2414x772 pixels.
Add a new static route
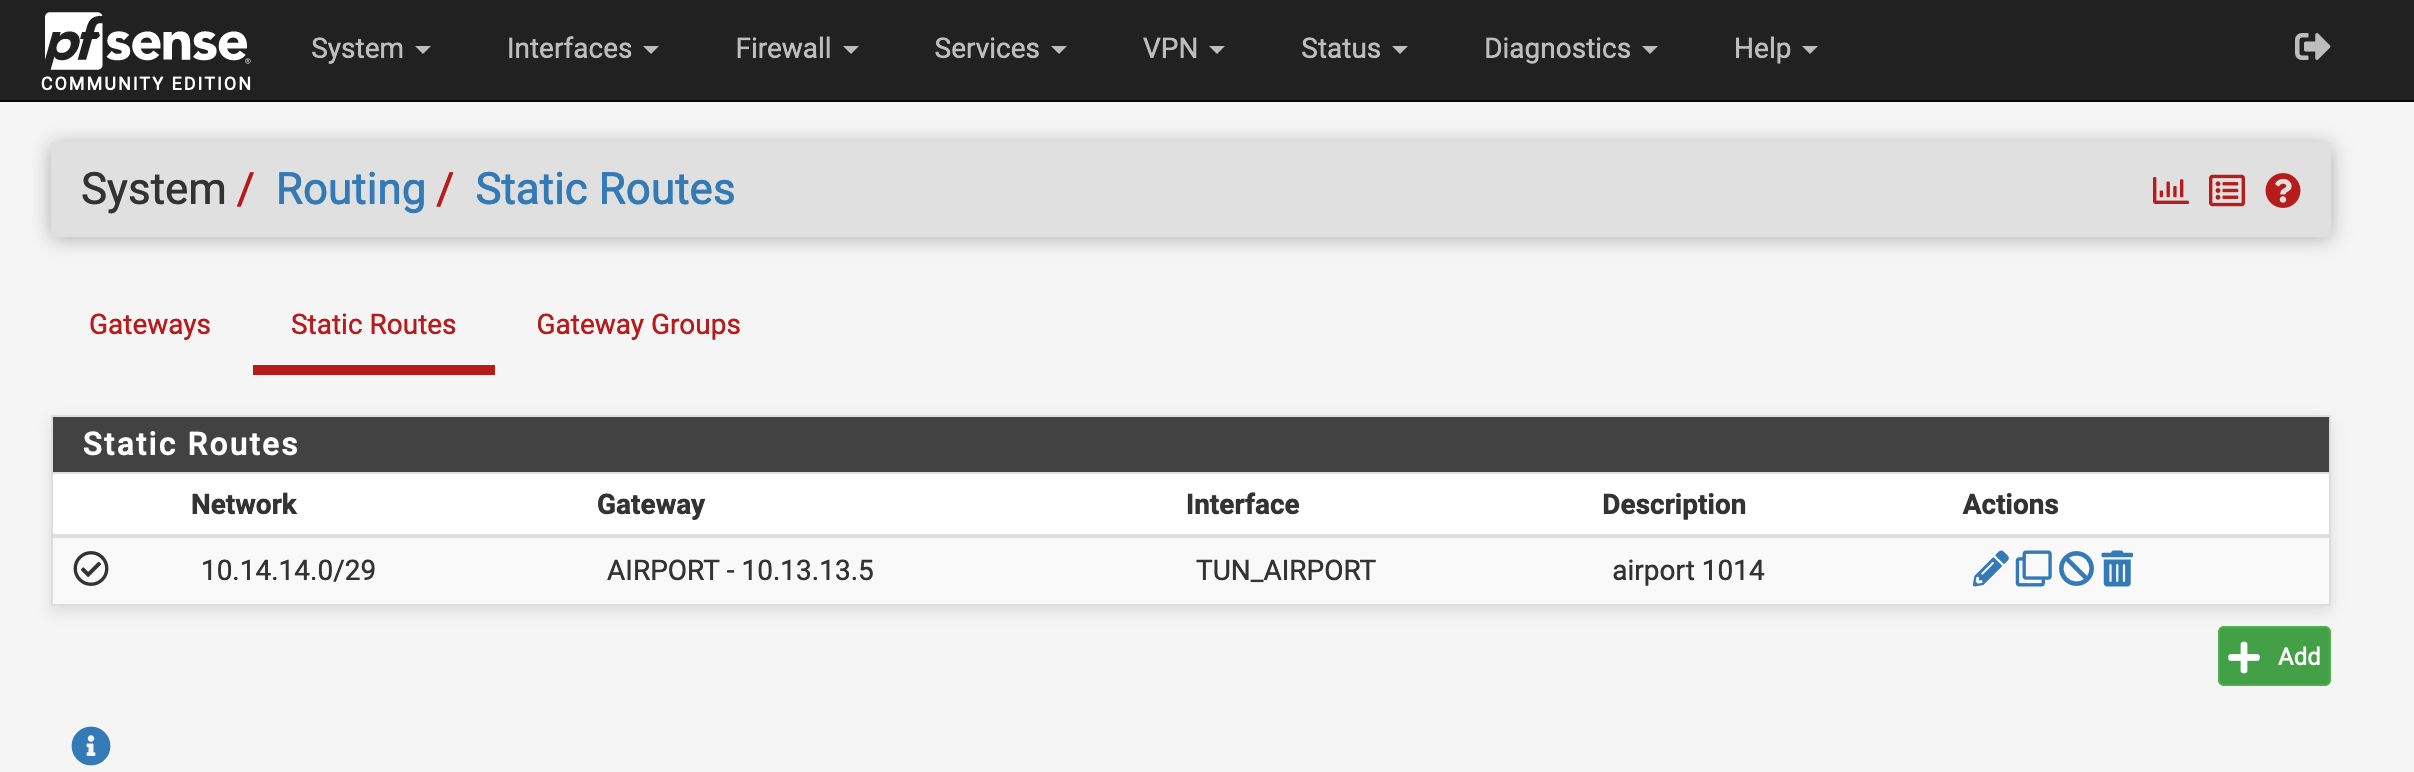click(2274, 656)
